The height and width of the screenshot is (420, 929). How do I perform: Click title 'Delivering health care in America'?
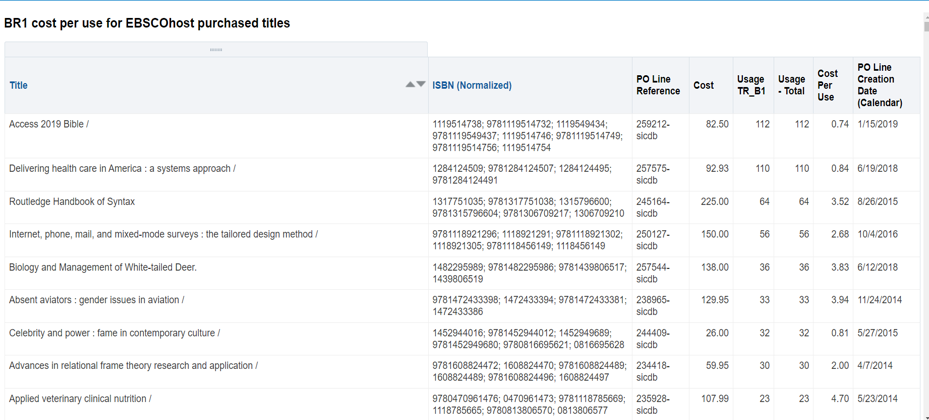click(x=122, y=169)
